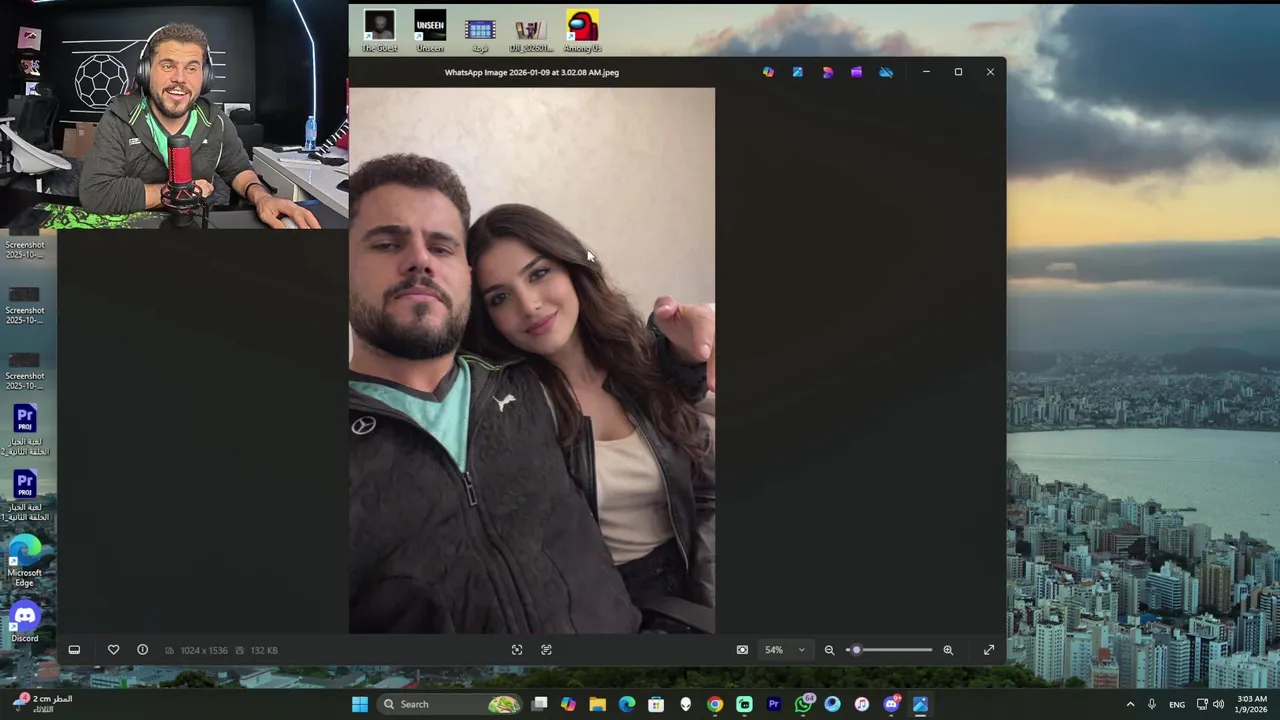The image size is (1280, 720).
Task: Click the selfie photo in the viewer
Action: point(532,360)
